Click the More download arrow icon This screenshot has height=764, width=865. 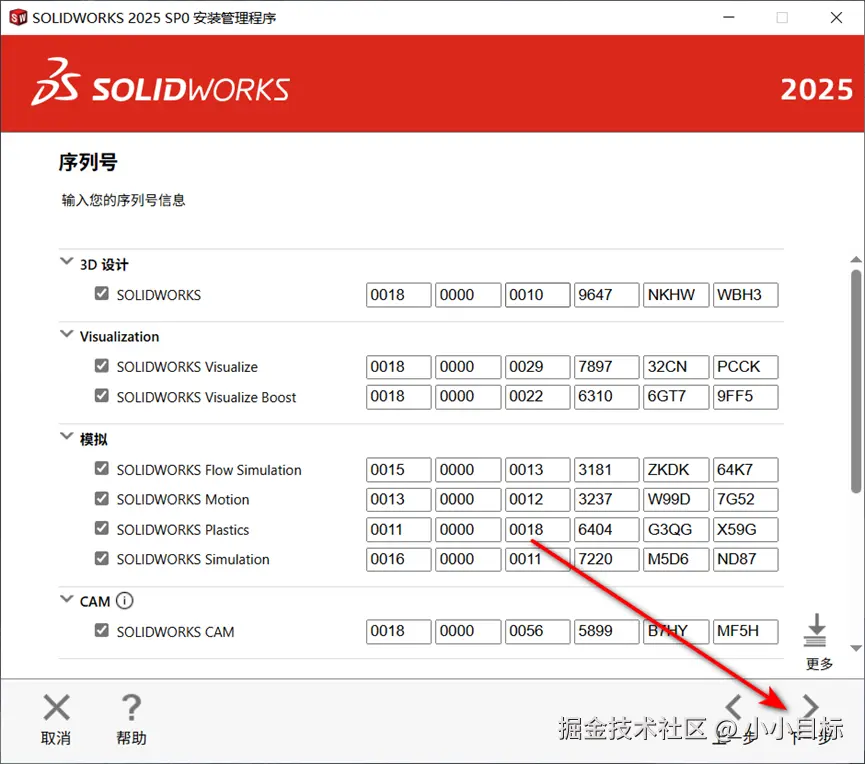point(816,630)
